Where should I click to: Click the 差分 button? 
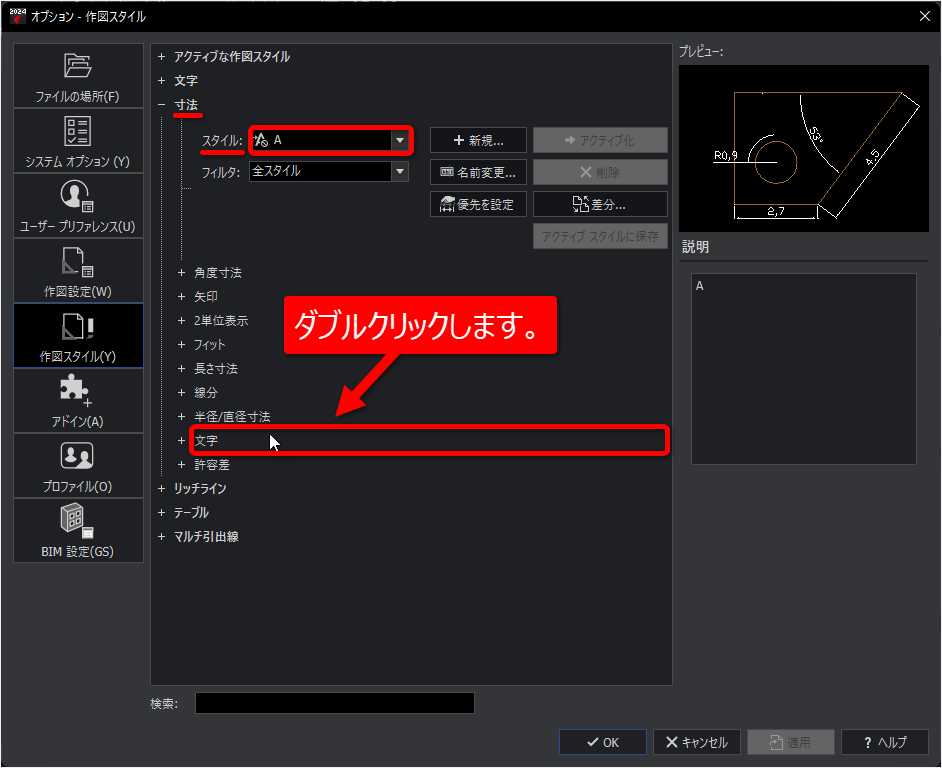600,204
